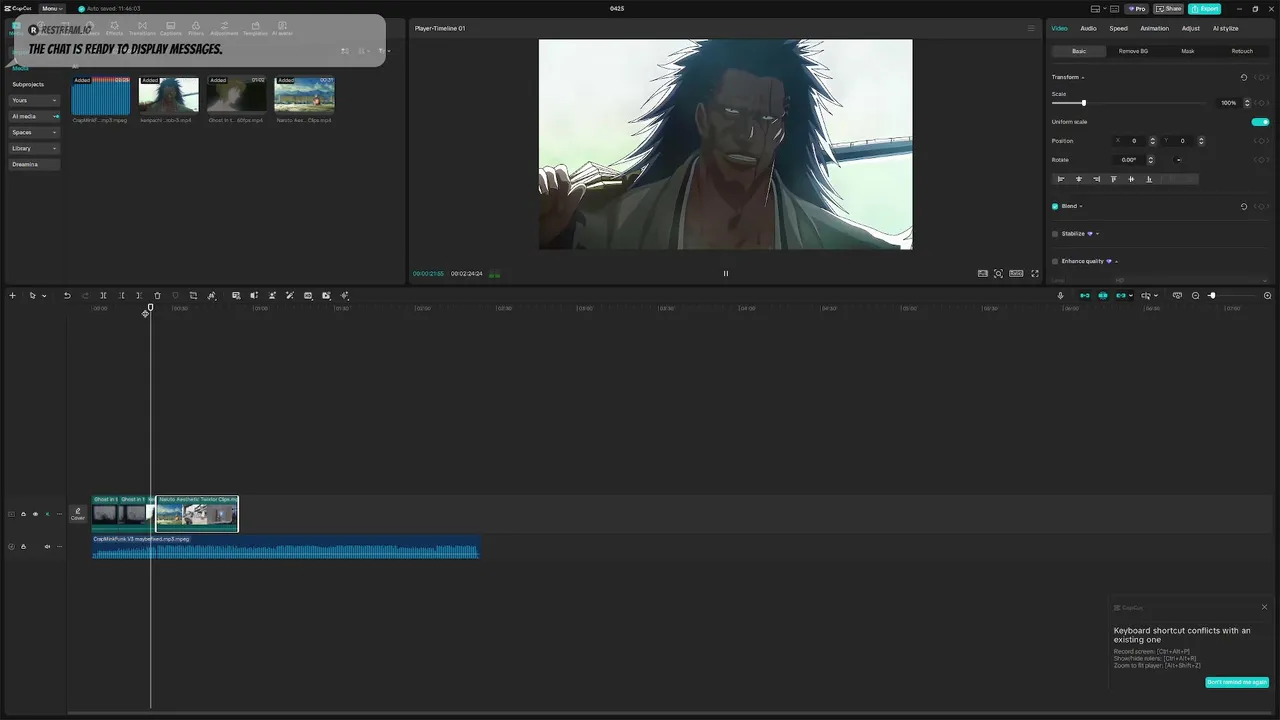Click the Pro button
The width and height of the screenshot is (1280, 720).
pyautogui.click(x=1136, y=8)
